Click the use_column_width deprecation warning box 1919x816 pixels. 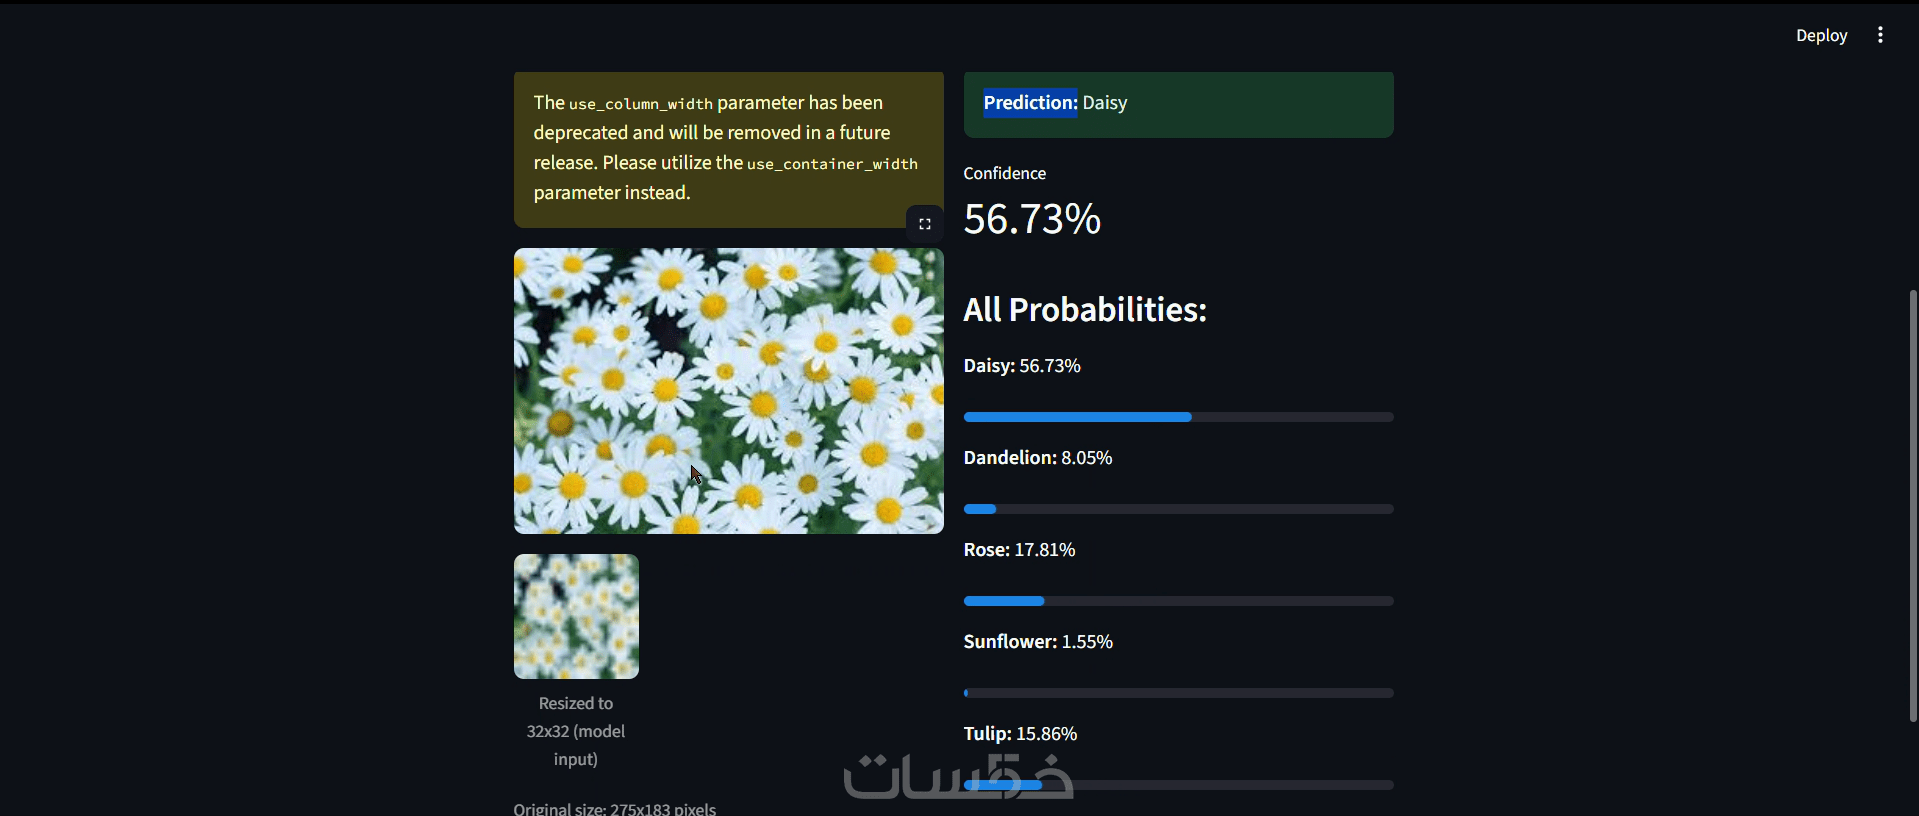point(728,149)
